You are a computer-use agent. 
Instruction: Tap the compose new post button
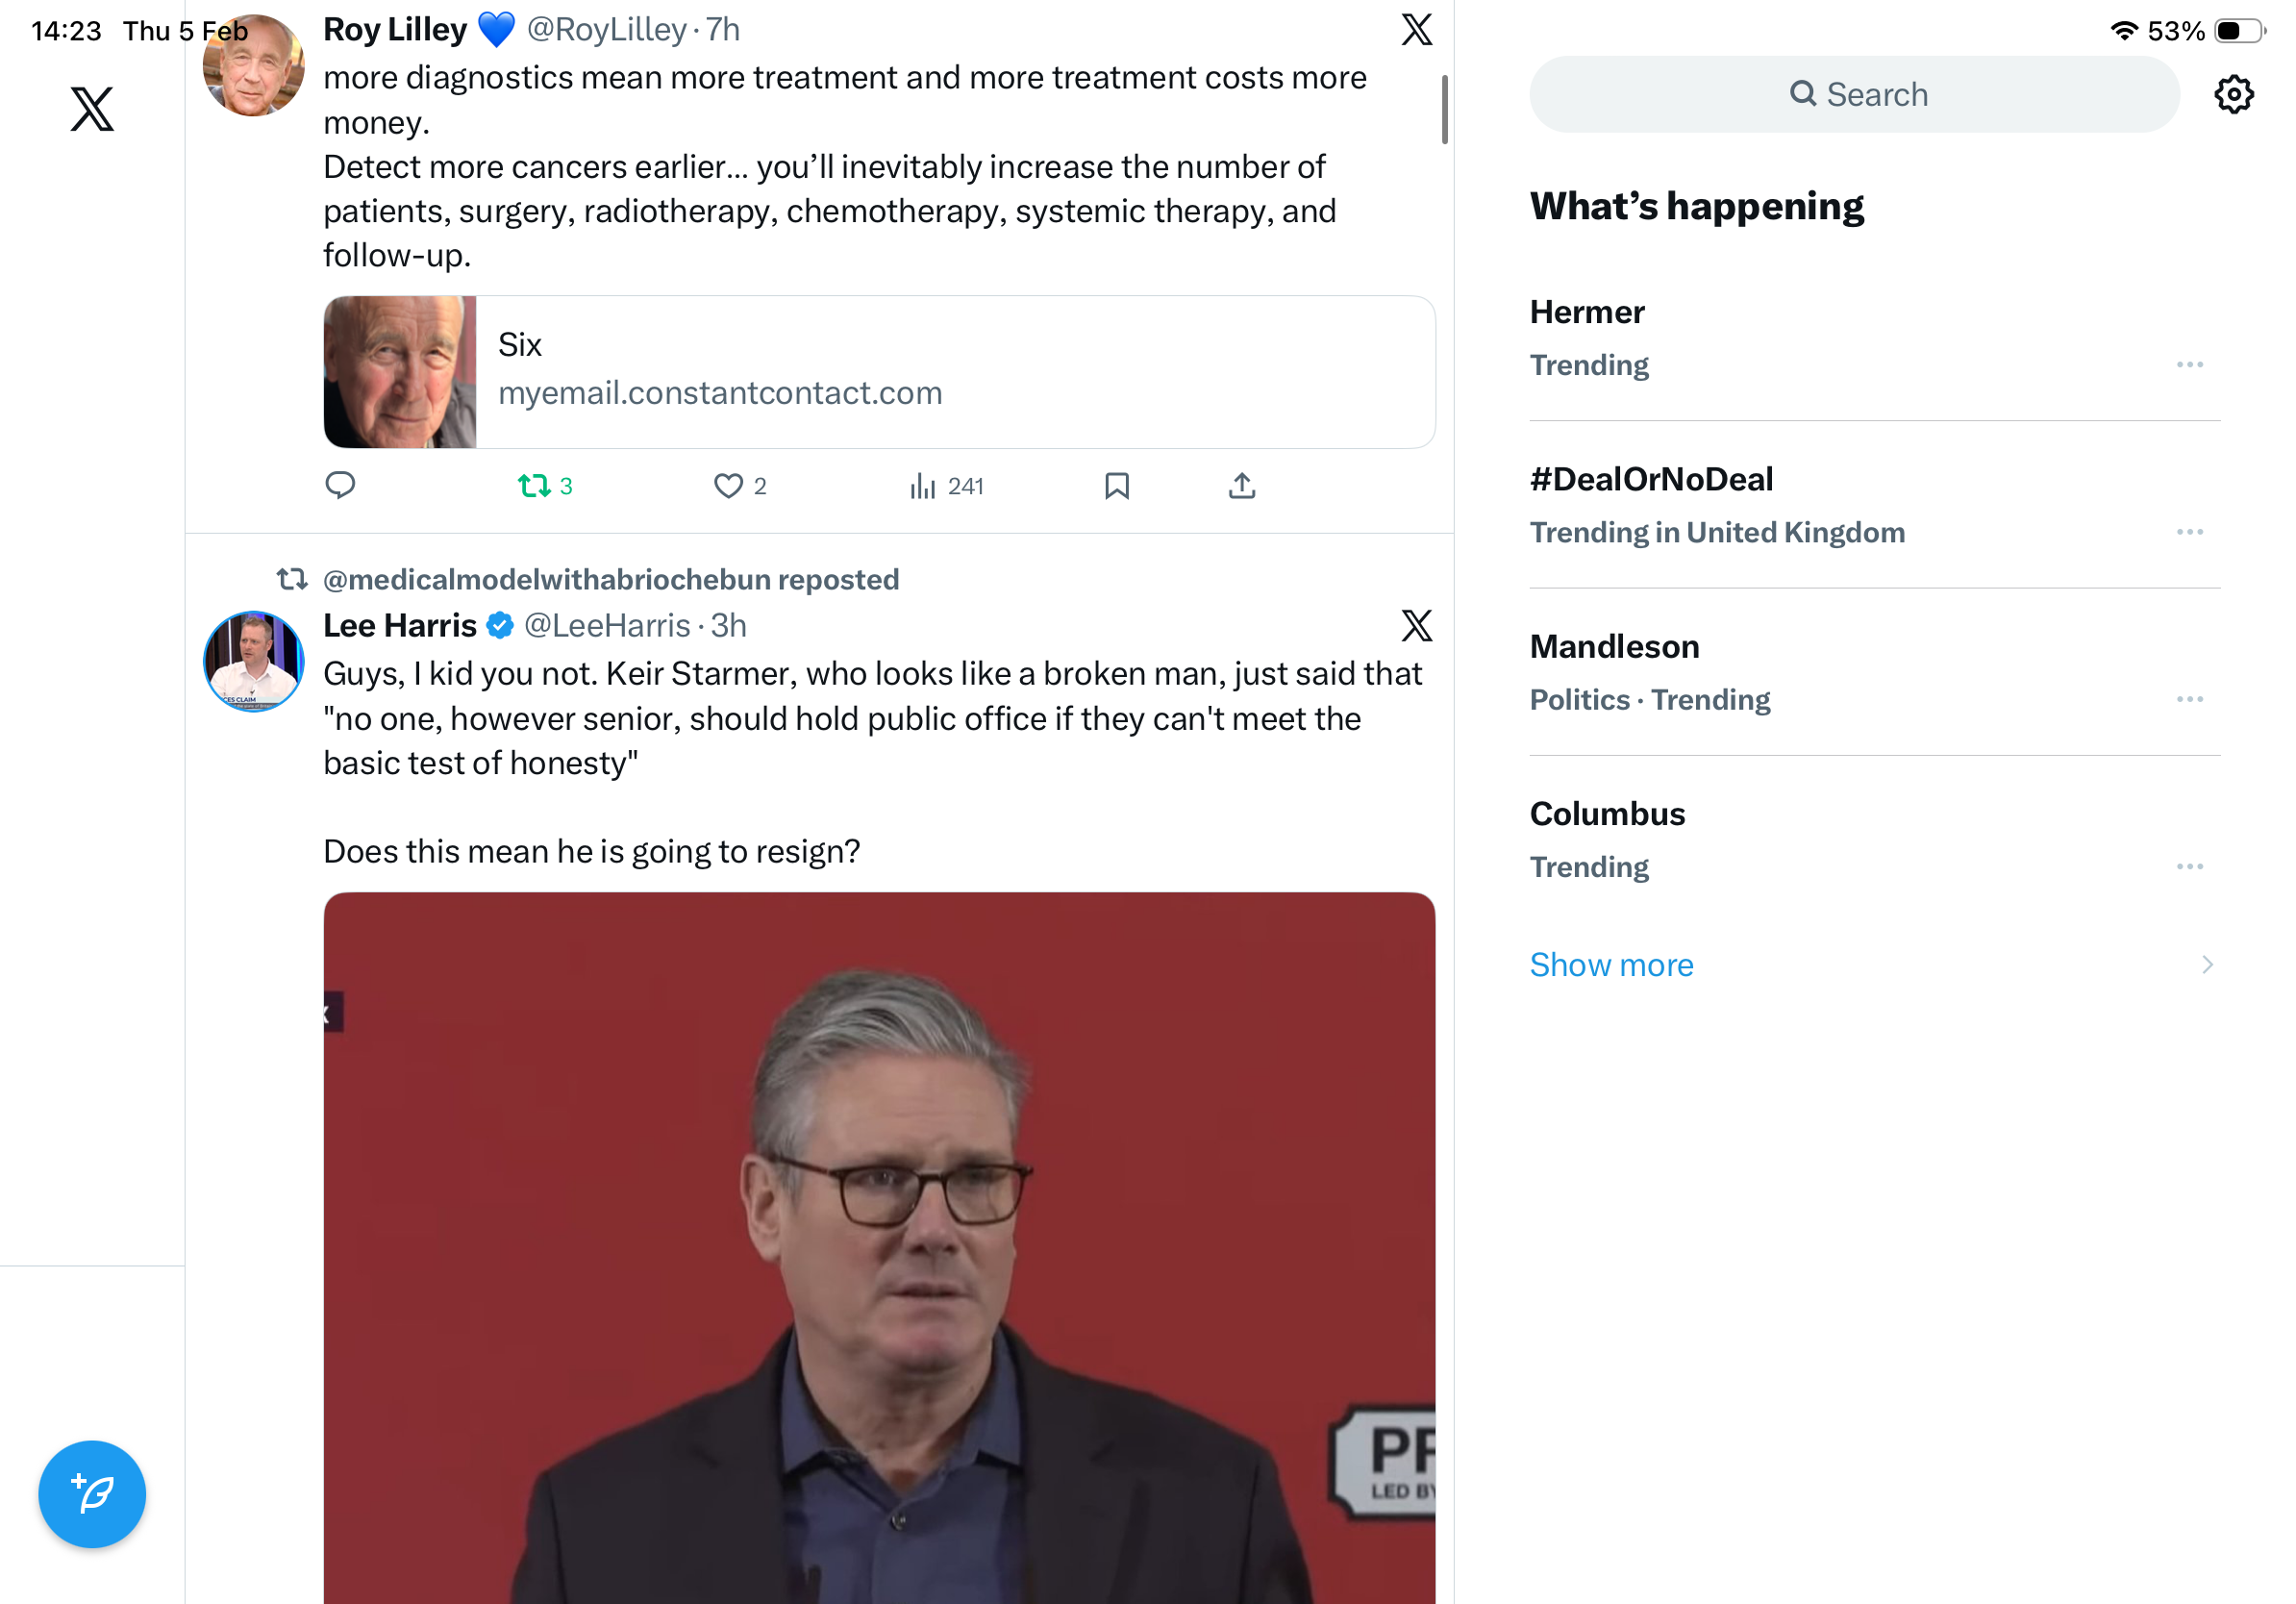(92, 1494)
